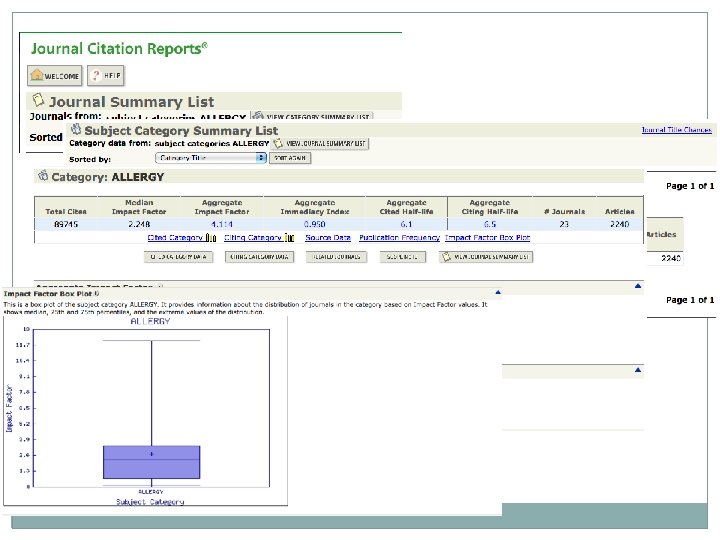Click the Aggregate Immediacy Index value 0.950
The image size is (720, 540).
(315, 224)
